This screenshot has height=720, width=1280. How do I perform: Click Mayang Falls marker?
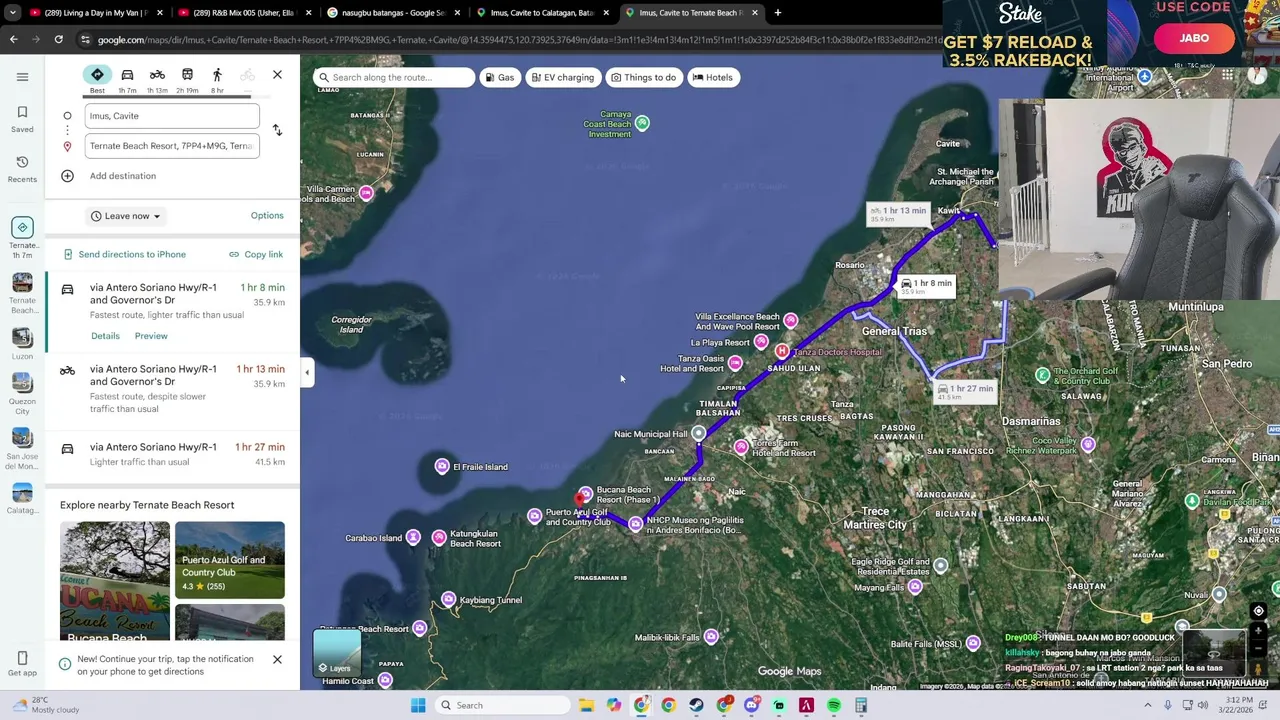coord(915,587)
